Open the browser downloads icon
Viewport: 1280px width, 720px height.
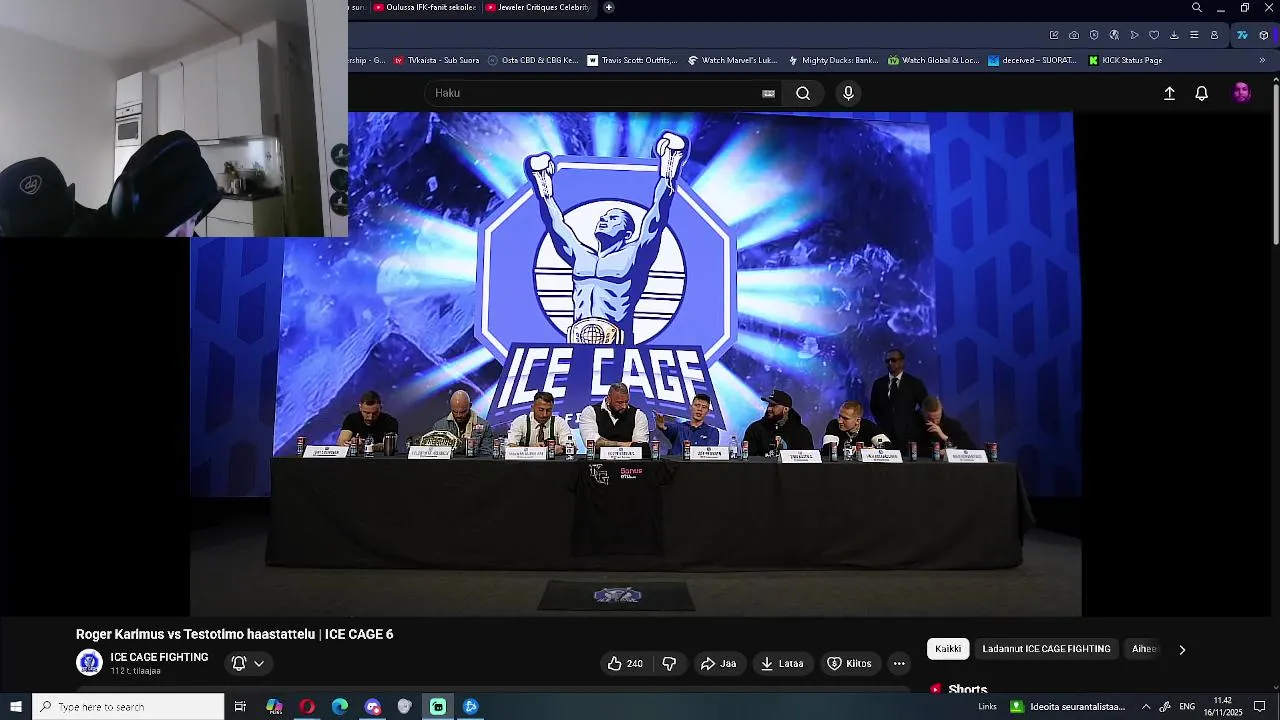1174,35
